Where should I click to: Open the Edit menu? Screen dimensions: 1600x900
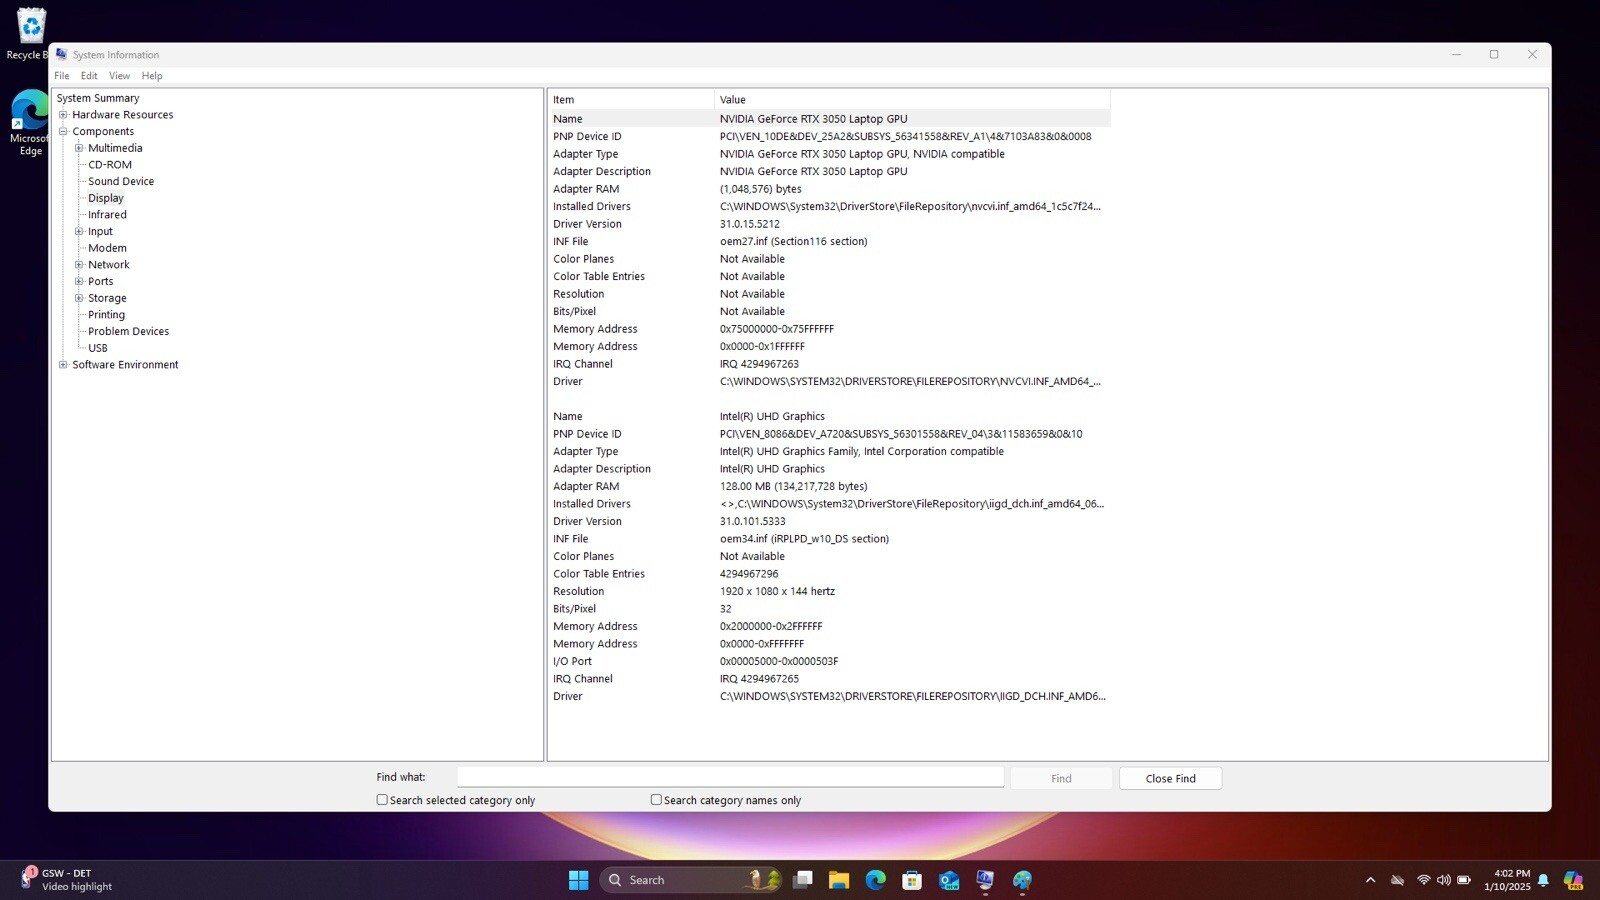(89, 76)
